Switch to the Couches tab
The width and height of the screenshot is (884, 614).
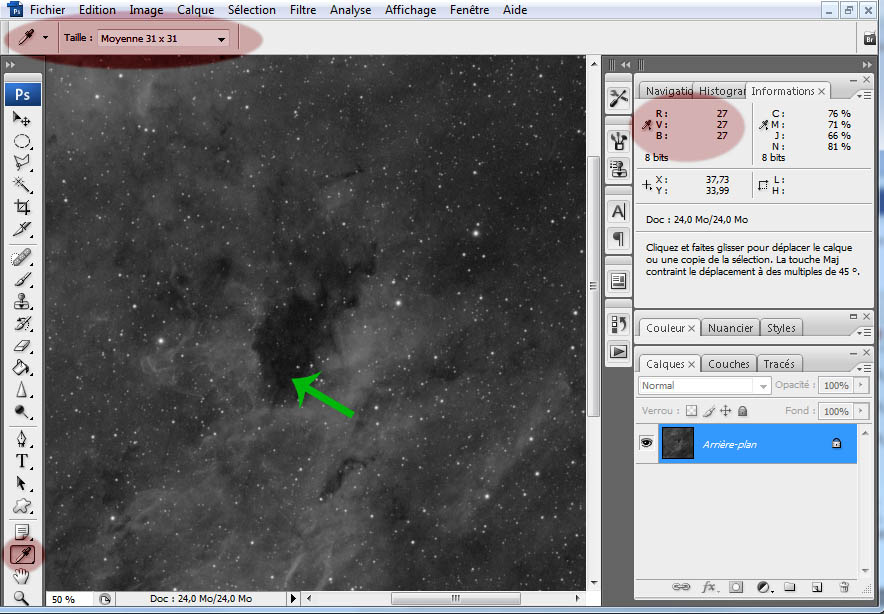pos(728,364)
